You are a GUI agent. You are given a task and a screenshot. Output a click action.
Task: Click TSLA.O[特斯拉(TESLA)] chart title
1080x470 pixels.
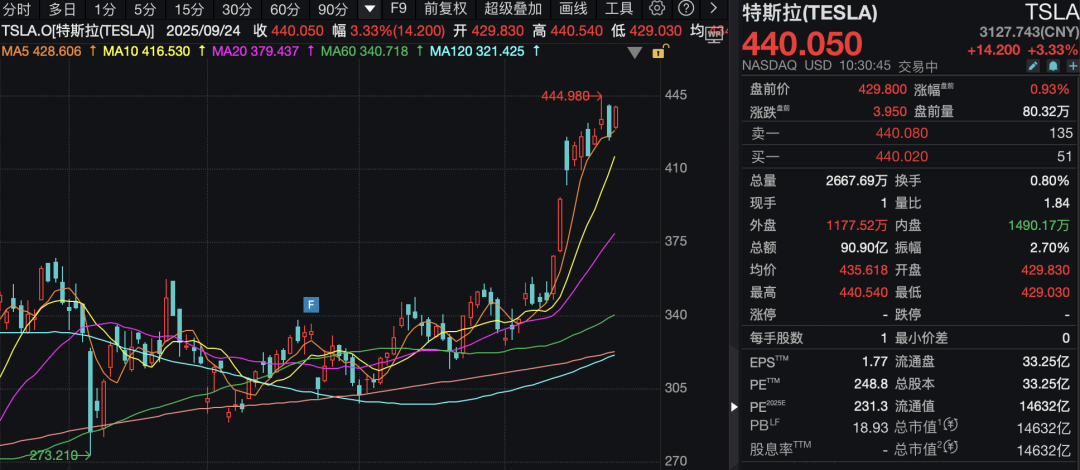tap(78, 31)
